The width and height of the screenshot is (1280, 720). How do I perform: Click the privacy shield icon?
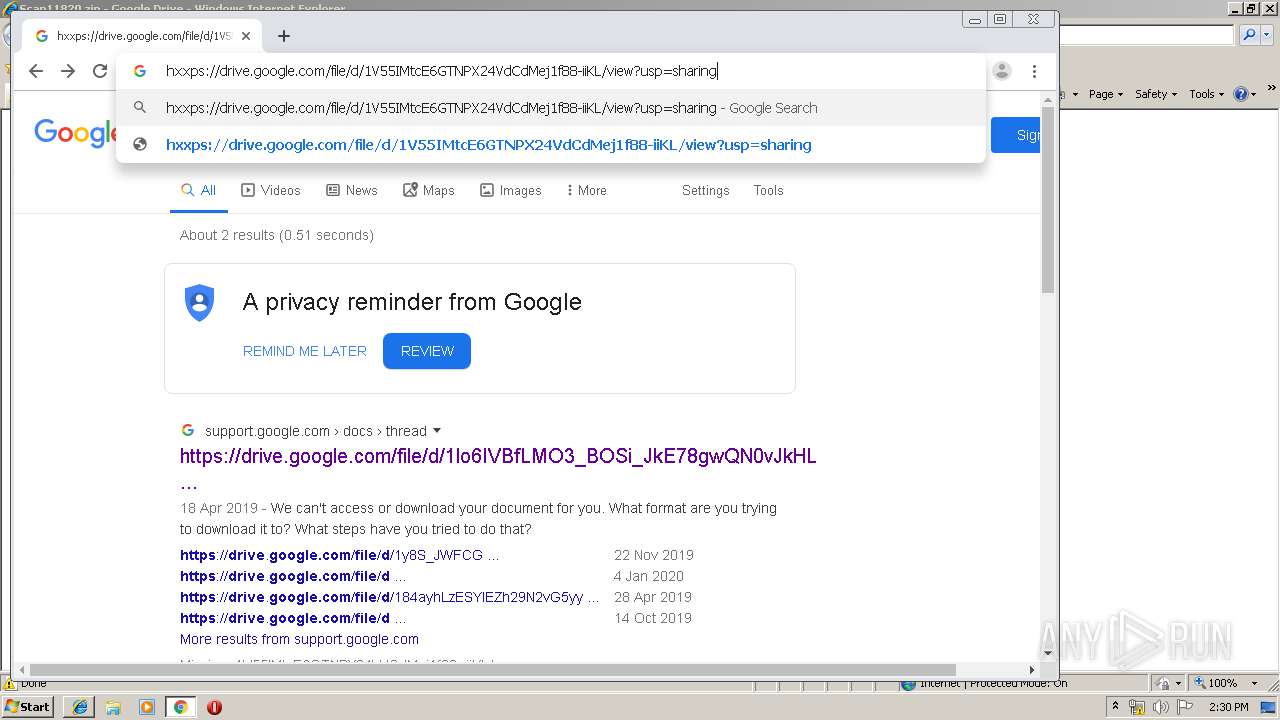(200, 302)
